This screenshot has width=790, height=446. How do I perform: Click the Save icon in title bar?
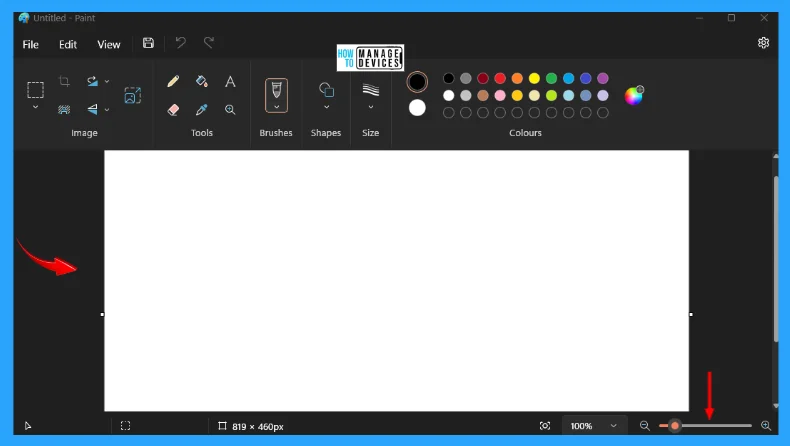148,43
